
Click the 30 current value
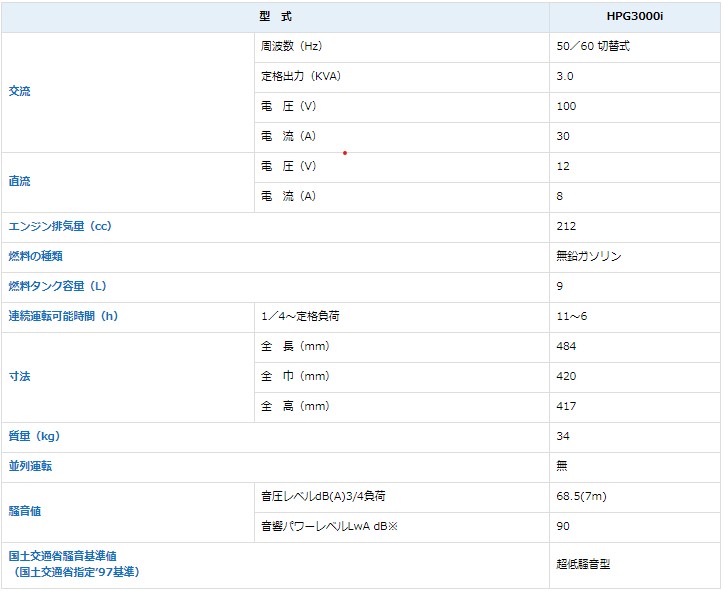pyautogui.click(x=563, y=136)
